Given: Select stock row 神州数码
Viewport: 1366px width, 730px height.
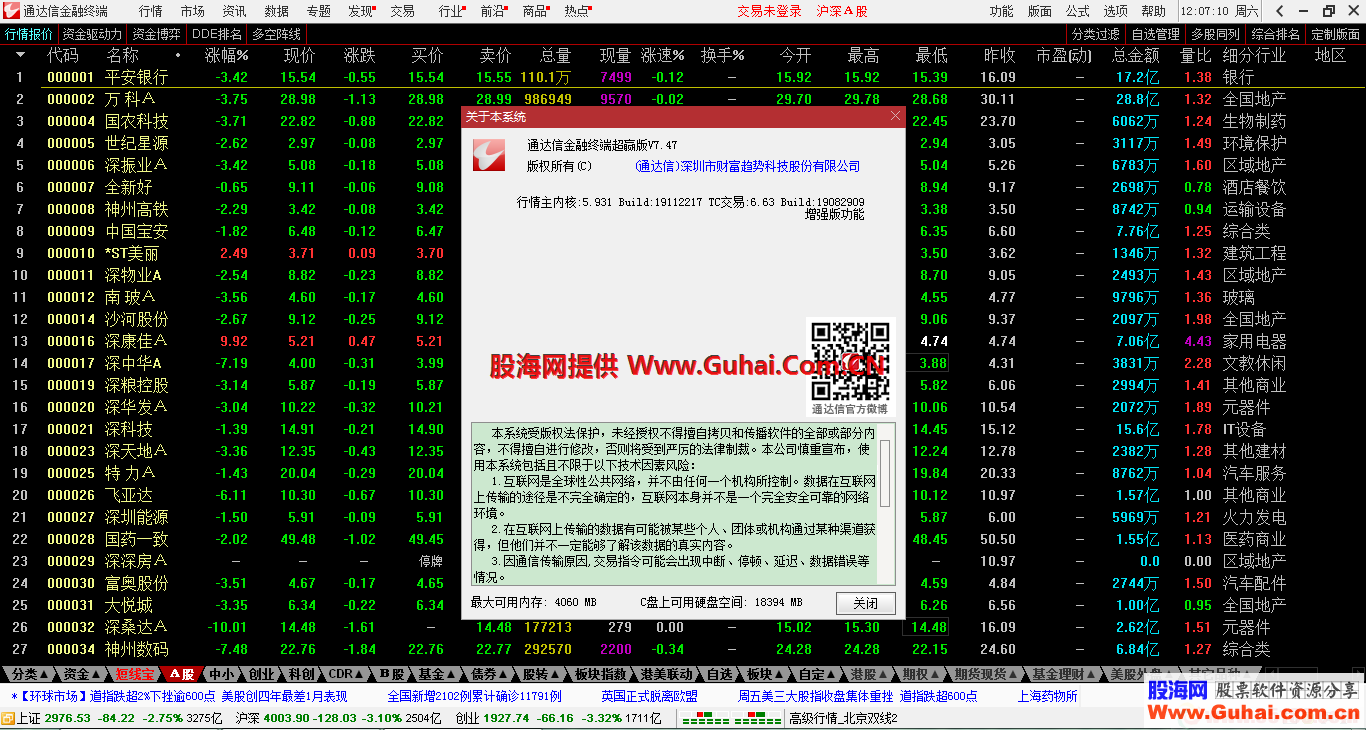Looking at the screenshot, I should [x=683, y=649].
